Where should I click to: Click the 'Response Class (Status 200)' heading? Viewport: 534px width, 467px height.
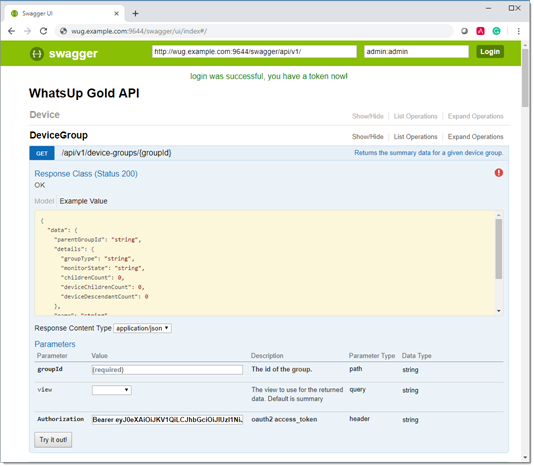point(86,174)
